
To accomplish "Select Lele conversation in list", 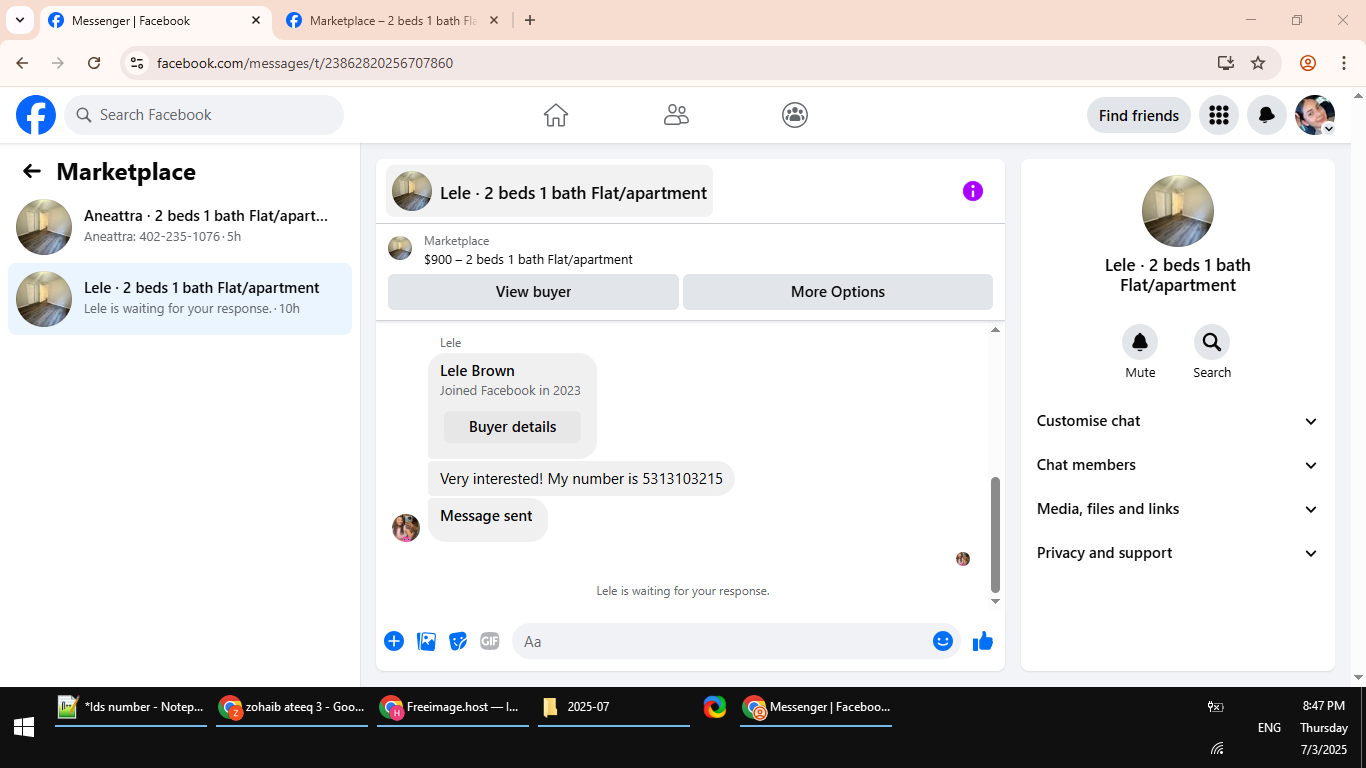I will tap(180, 299).
